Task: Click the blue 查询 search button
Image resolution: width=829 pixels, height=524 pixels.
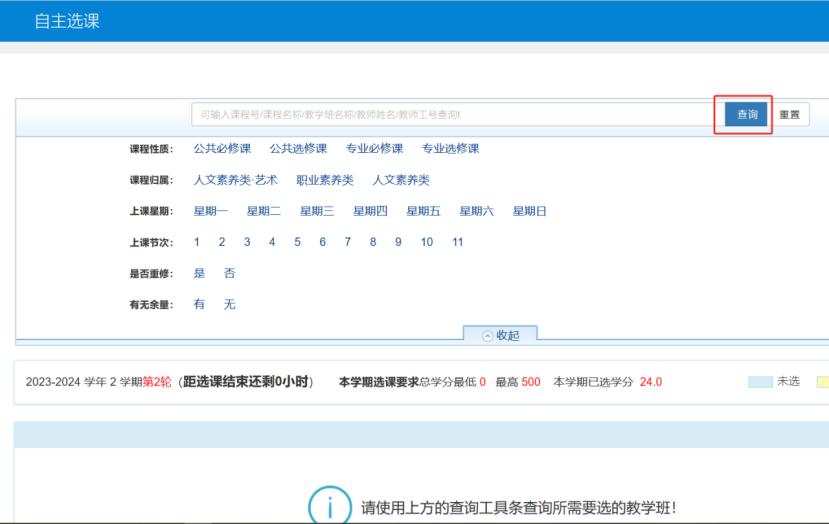Action: 746,115
